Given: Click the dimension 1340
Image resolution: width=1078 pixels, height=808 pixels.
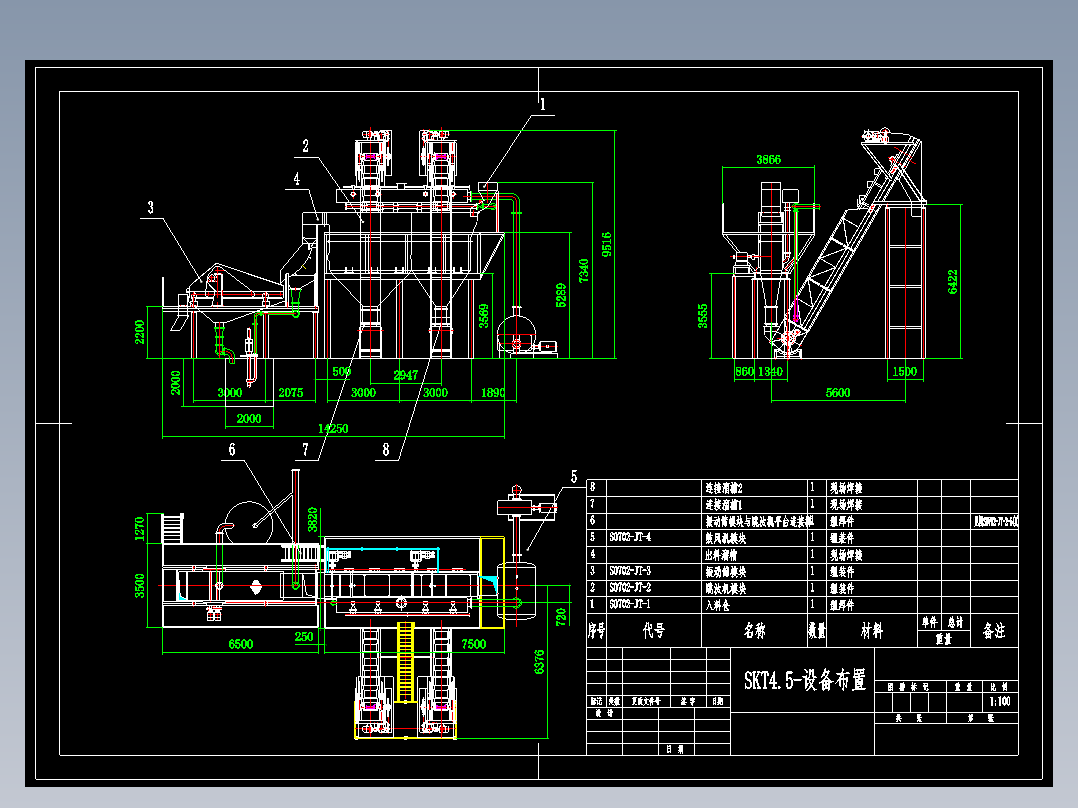Looking at the screenshot, I should [x=771, y=371].
